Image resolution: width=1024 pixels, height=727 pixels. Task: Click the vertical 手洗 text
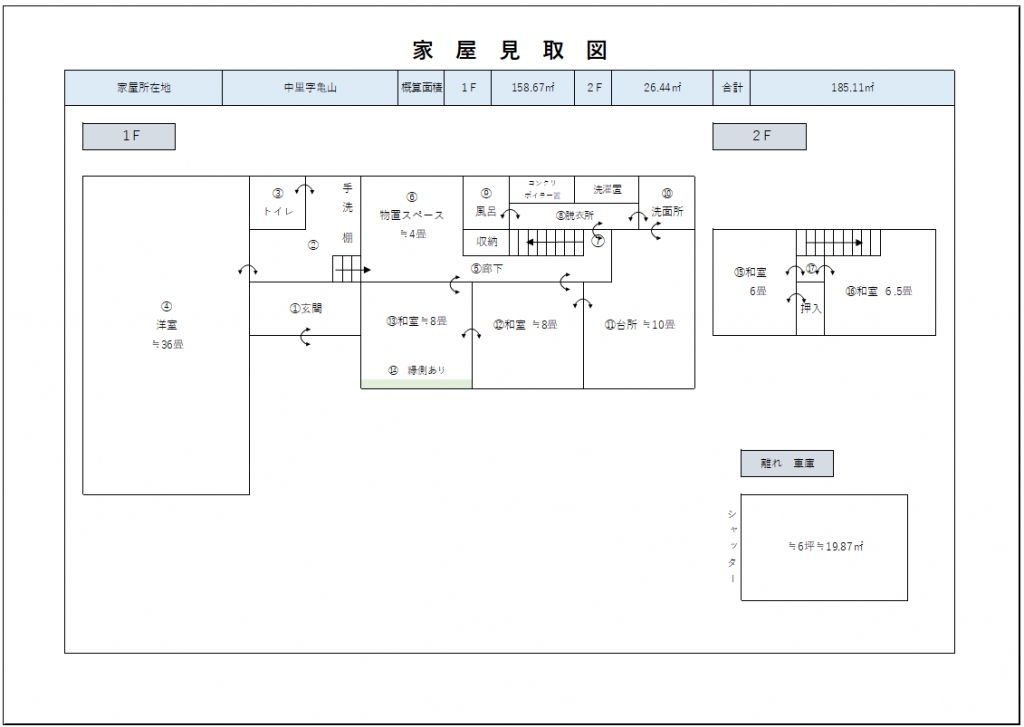347,198
